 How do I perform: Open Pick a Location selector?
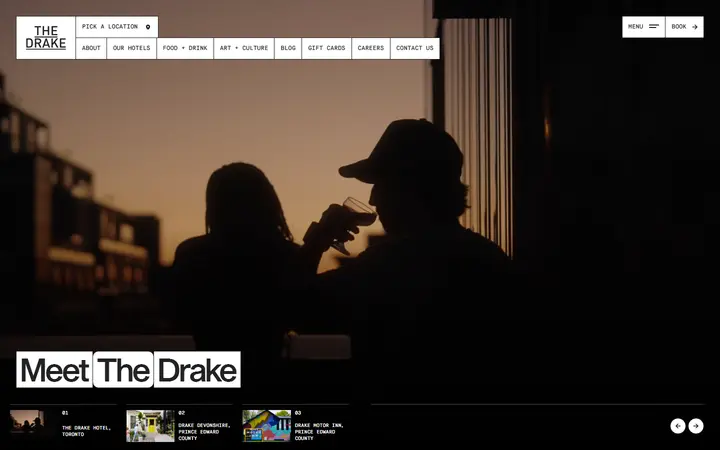pos(117,27)
